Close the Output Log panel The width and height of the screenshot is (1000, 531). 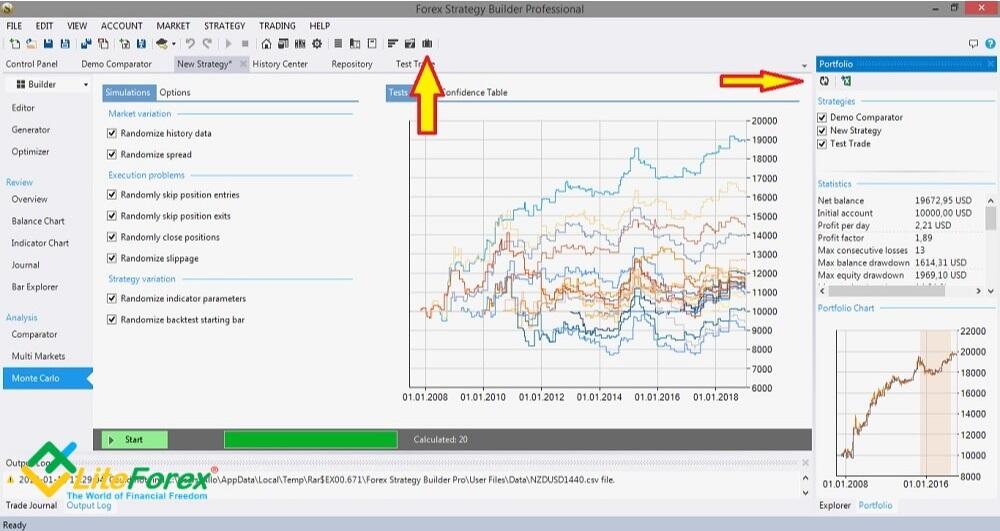(x=805, y=462)
